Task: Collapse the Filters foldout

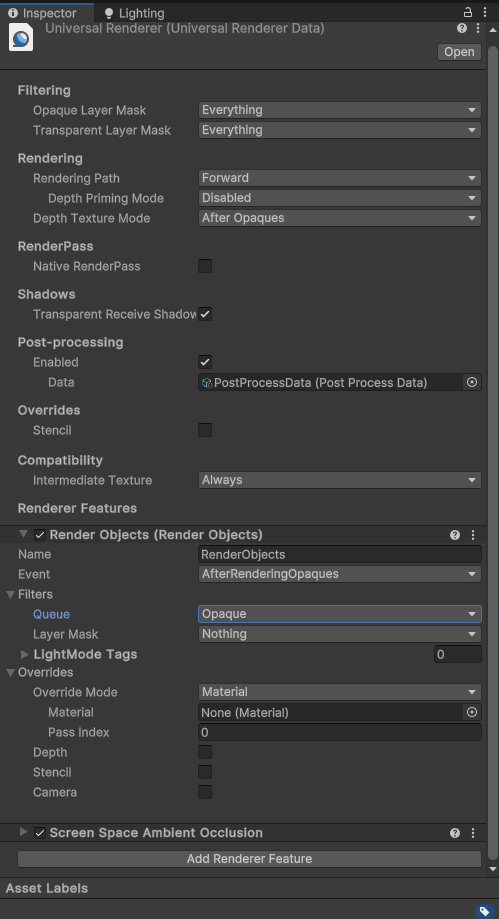Action: [11, 594]
